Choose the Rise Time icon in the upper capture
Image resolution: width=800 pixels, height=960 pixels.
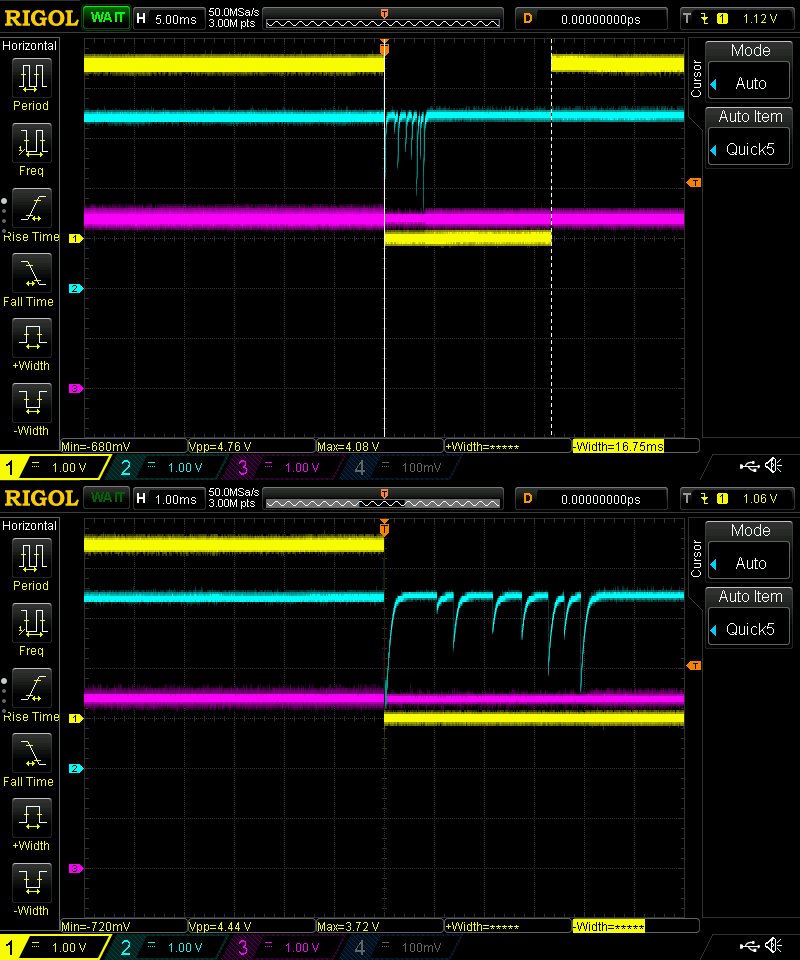click(32, 208)
